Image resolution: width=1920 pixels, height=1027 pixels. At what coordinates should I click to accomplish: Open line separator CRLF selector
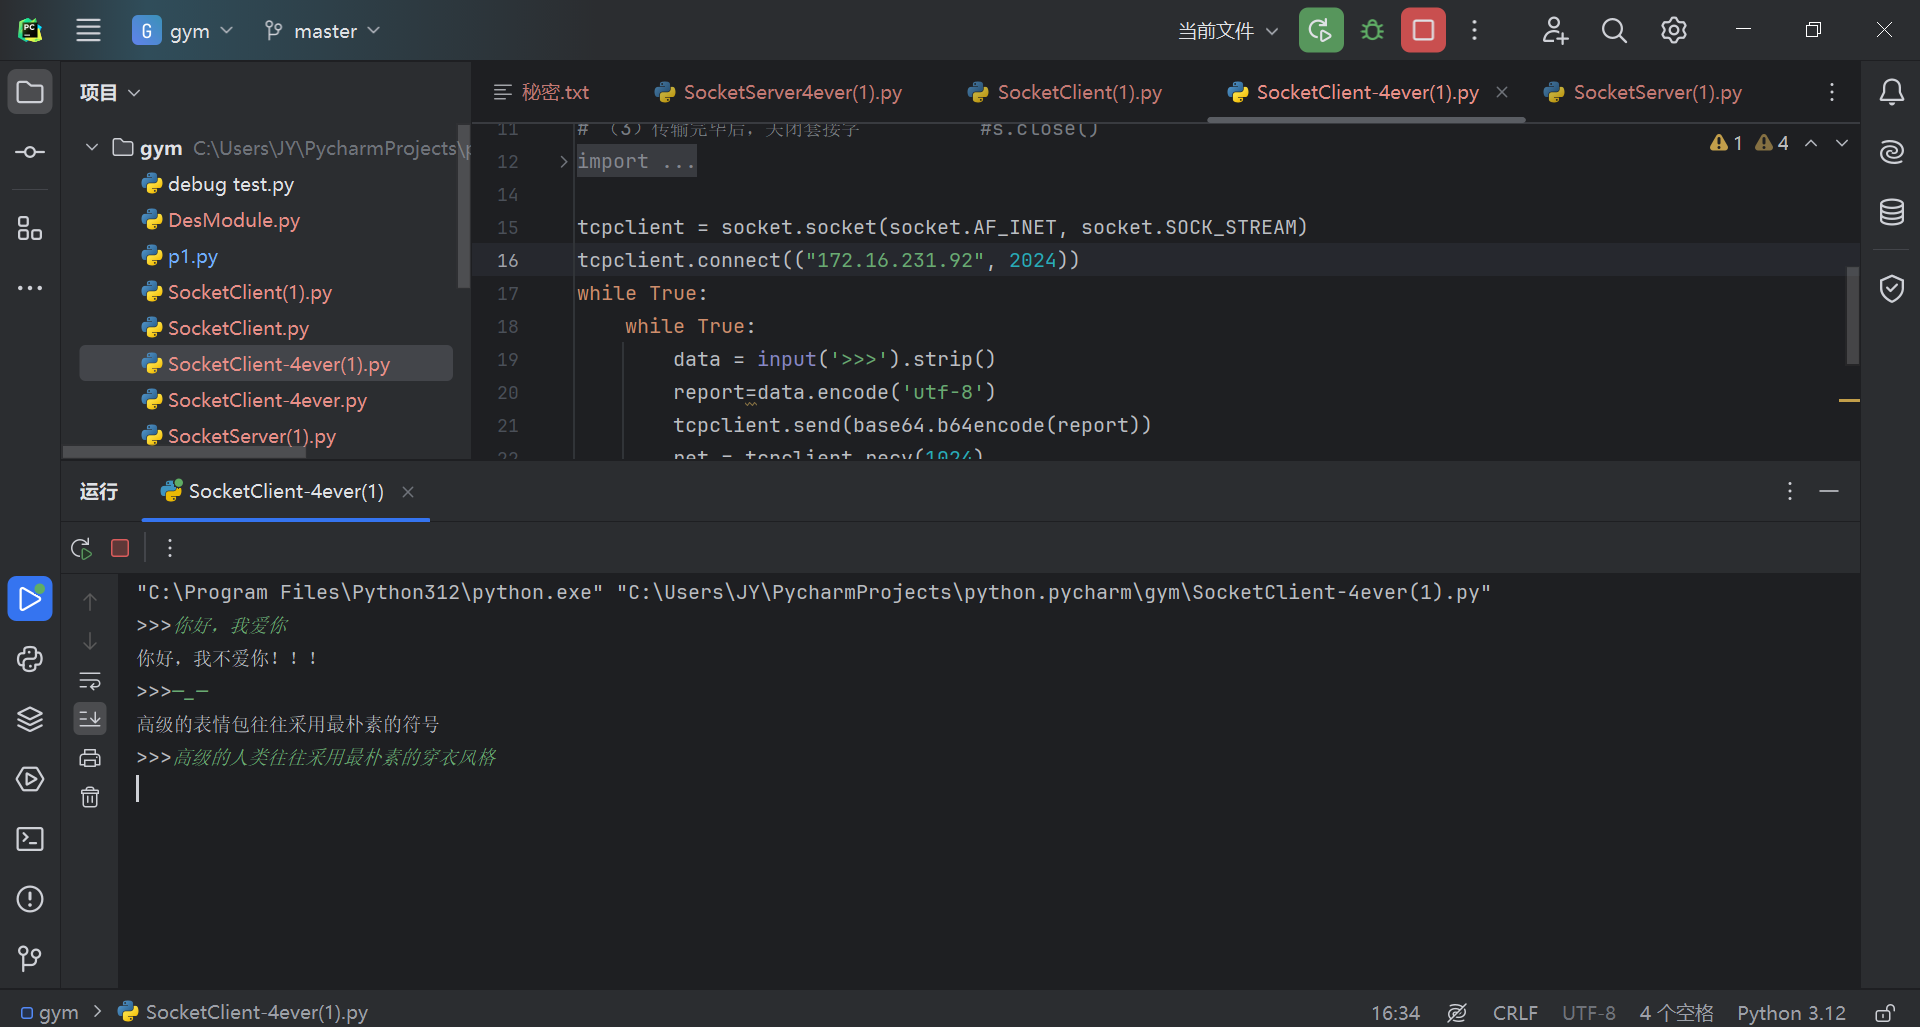click(1515, 1013)
